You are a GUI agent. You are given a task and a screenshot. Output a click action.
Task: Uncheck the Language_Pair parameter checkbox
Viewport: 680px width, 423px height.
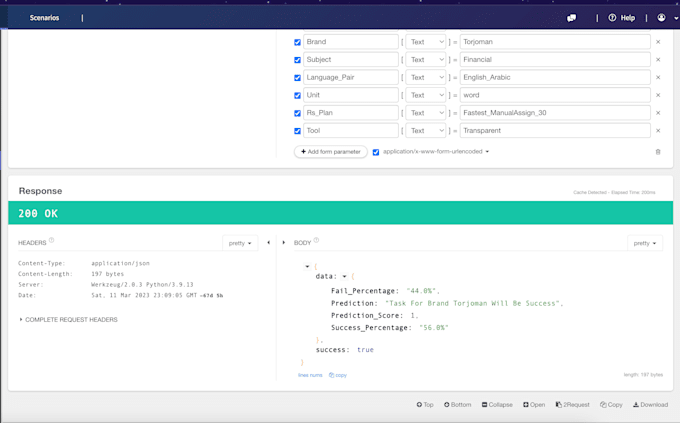pyautogui.click(x=298, y=78)
